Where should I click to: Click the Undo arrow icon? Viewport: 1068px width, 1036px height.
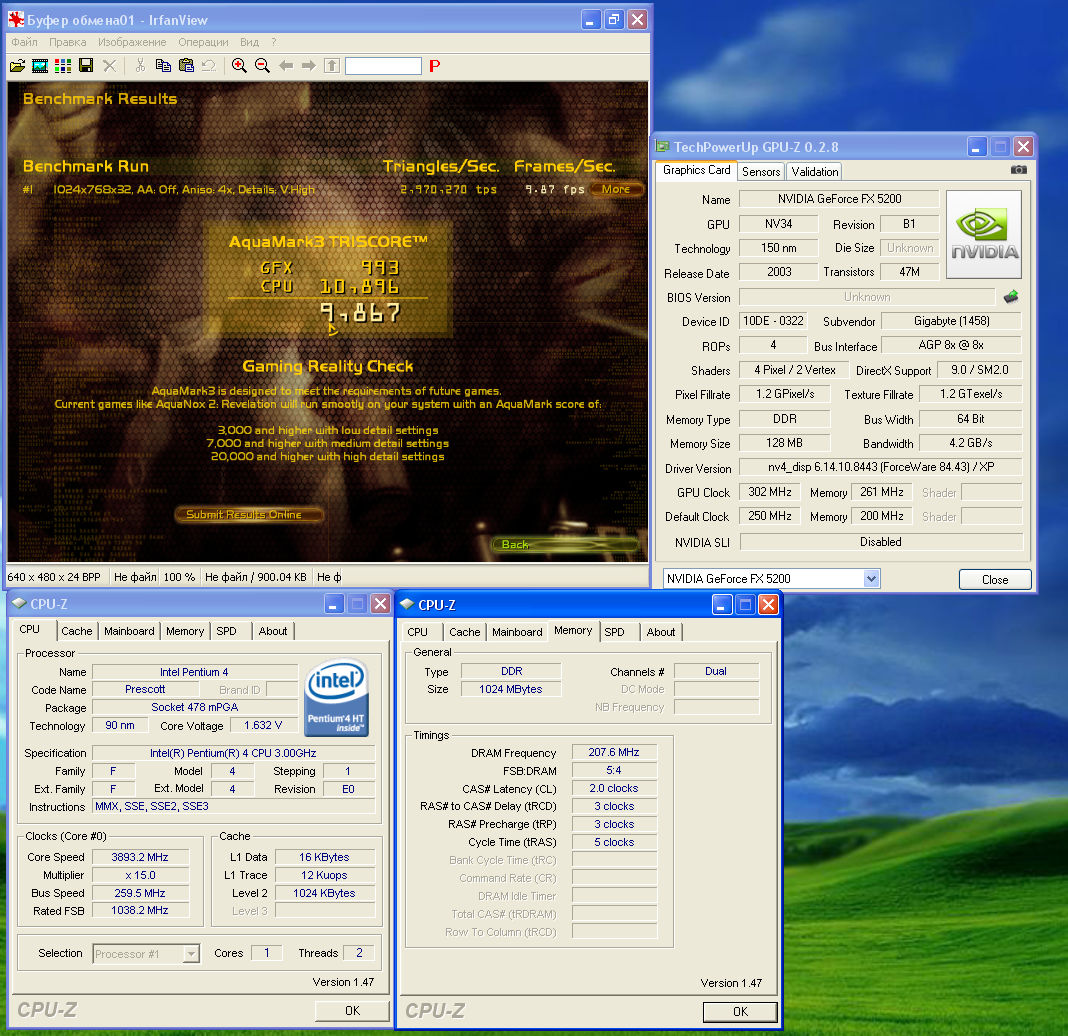click(x=208, y=65)
